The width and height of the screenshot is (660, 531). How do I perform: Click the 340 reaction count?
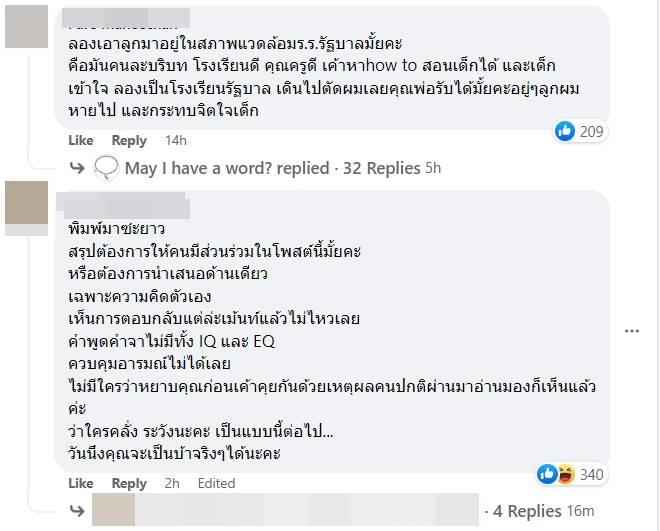[592, 474]
